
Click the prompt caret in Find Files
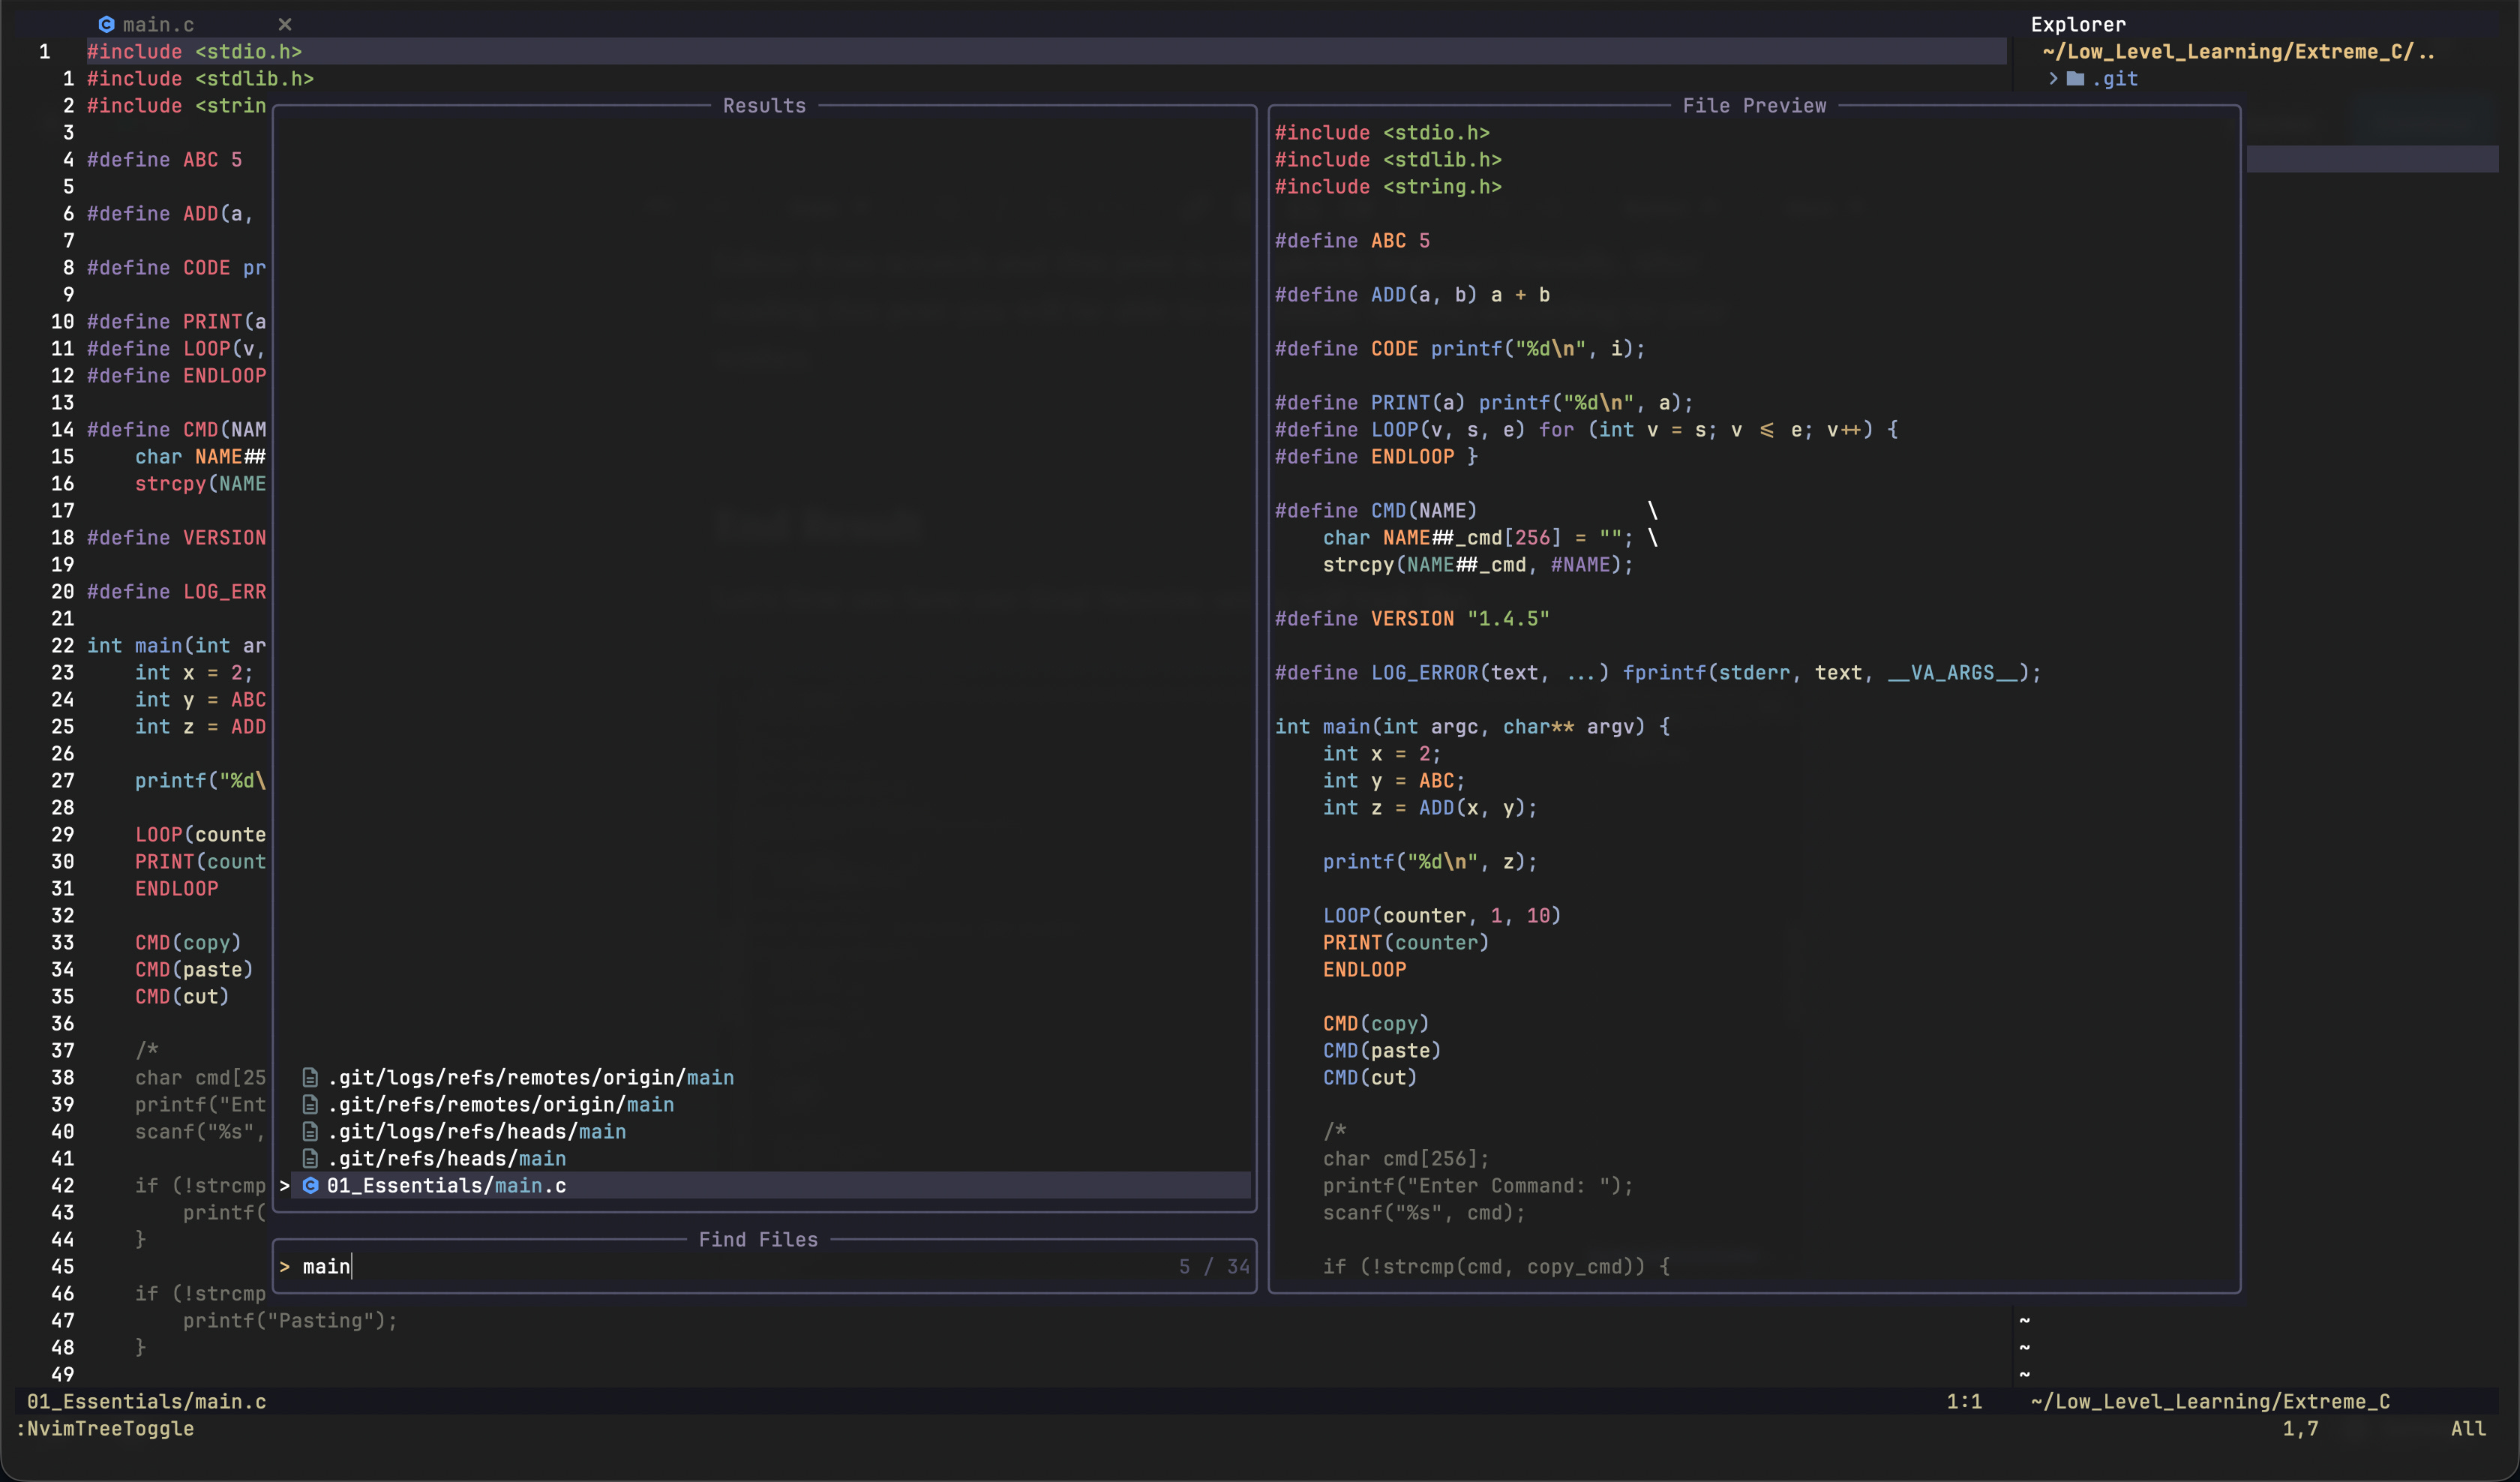pyautogui.click(x=285, y=1266)
